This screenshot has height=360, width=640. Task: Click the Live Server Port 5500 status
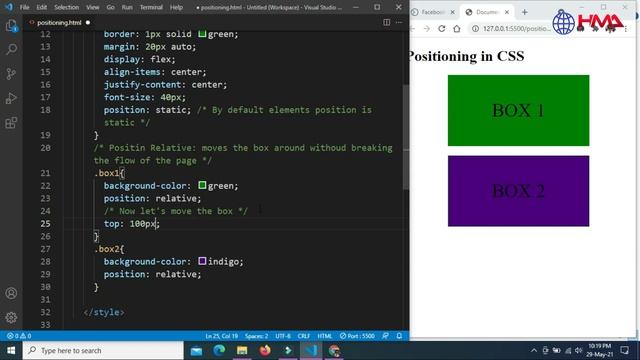coord(357,336)
